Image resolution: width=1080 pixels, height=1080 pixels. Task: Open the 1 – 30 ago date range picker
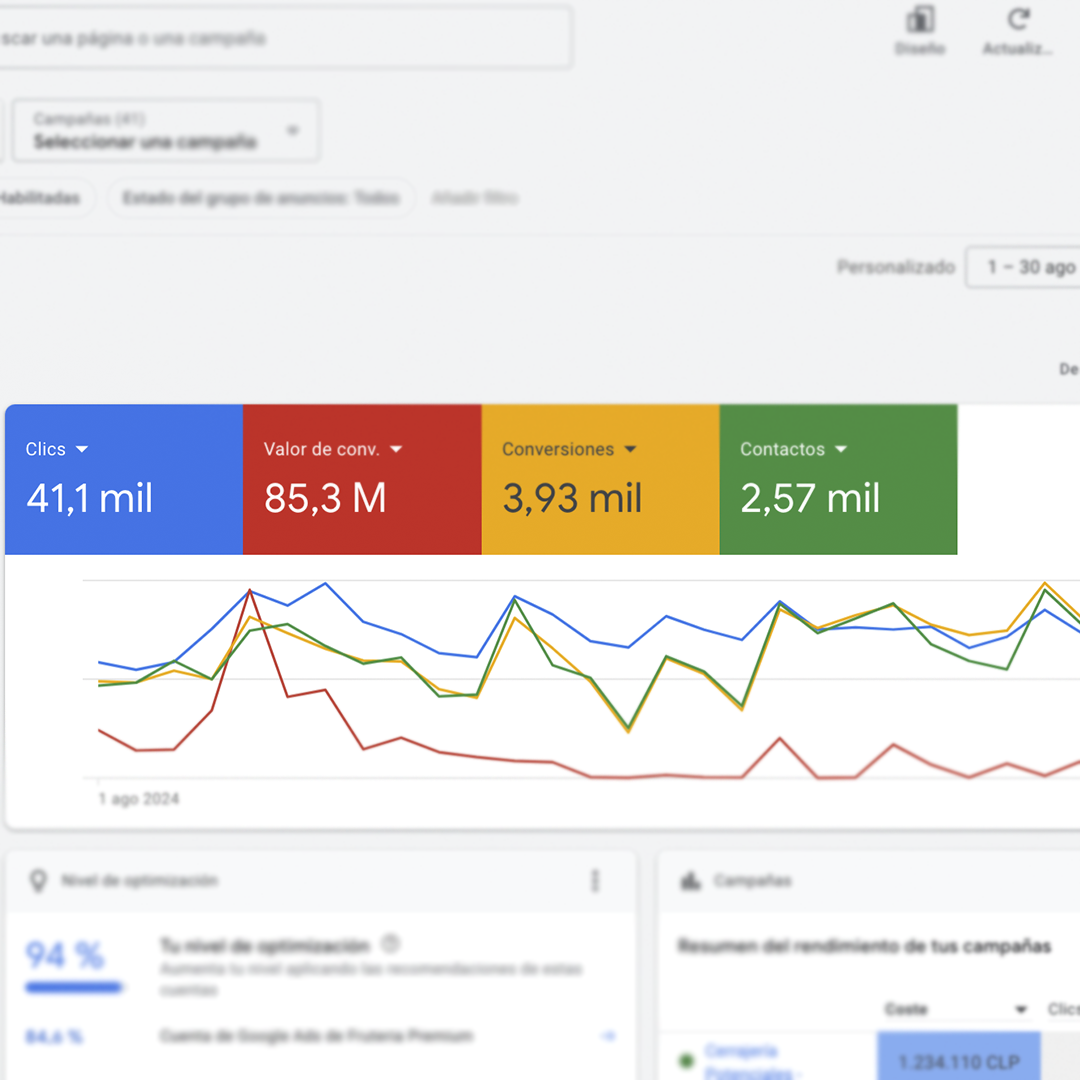[1024, 267]
